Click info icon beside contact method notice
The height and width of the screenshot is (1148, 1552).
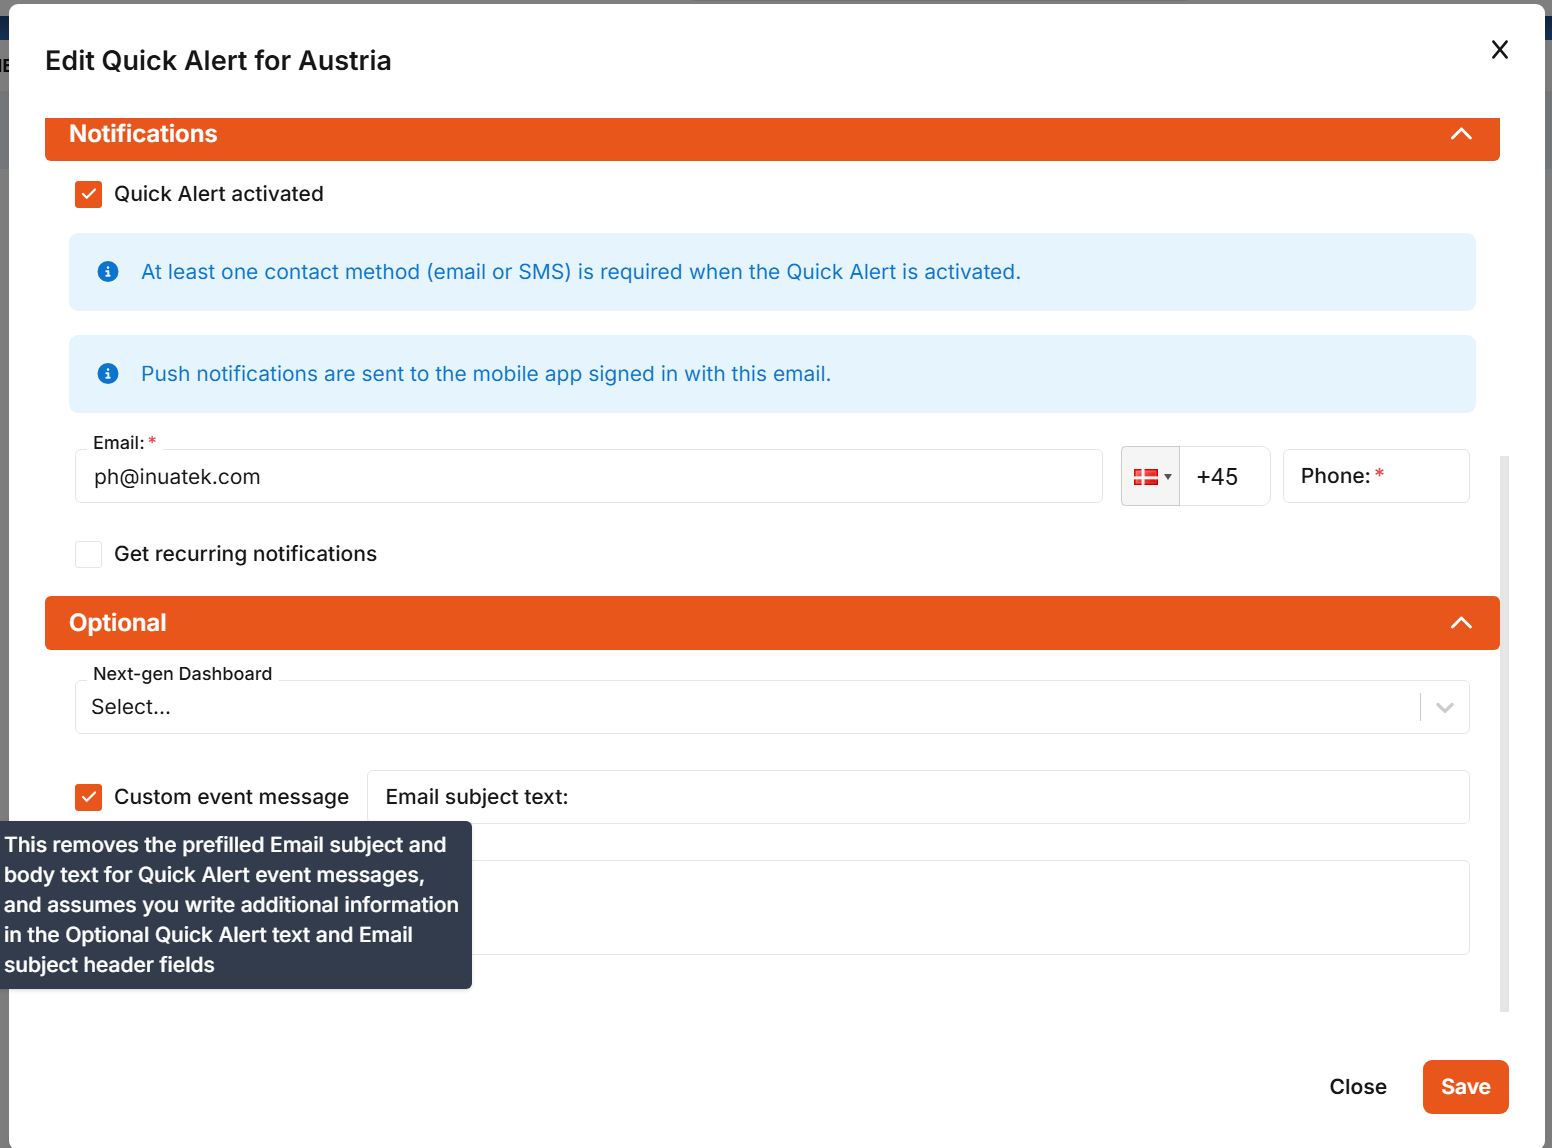(108, 272)
